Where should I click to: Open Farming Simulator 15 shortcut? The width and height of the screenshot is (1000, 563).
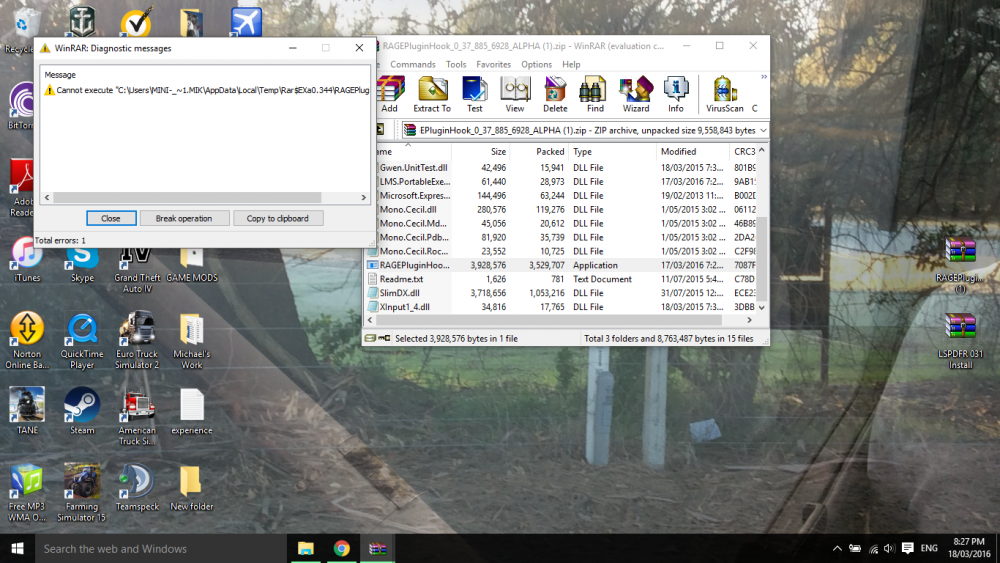tap(82, 493)
